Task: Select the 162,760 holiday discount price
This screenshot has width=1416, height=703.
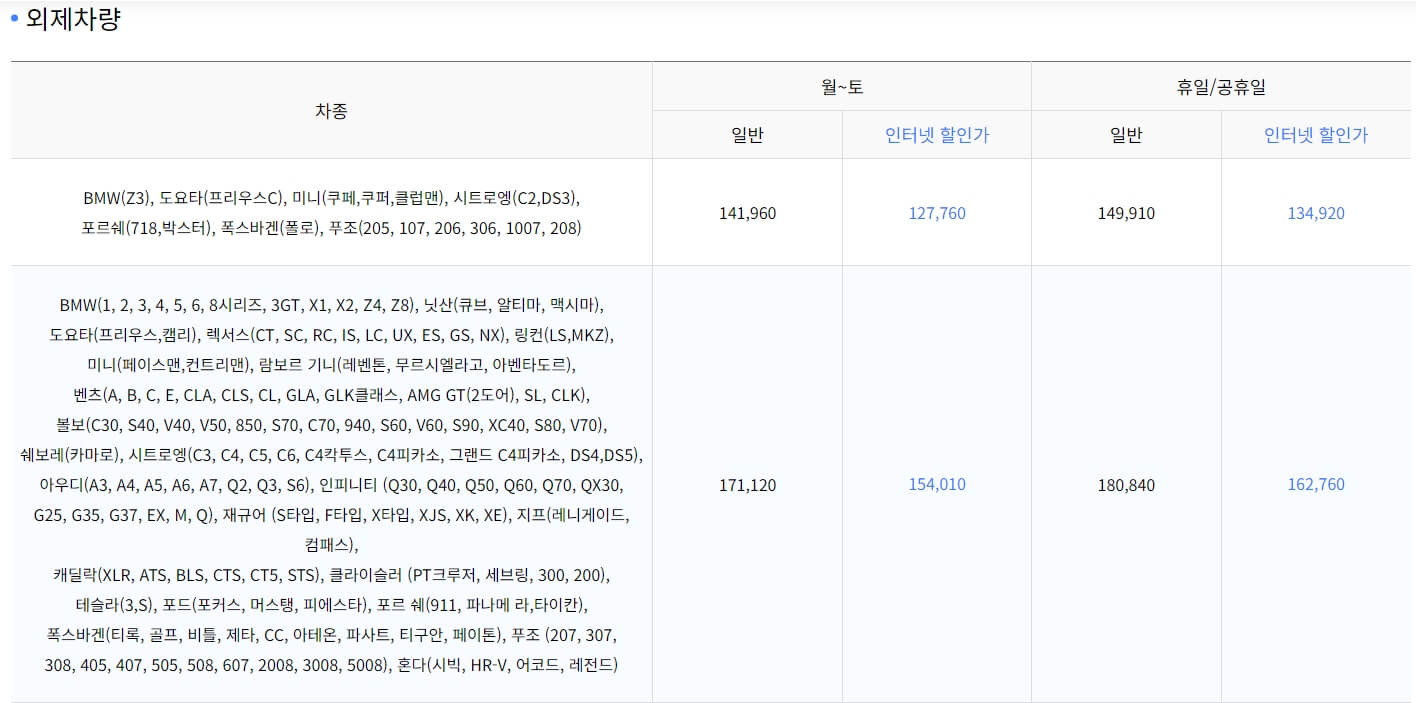Action: click(1316, 484)
